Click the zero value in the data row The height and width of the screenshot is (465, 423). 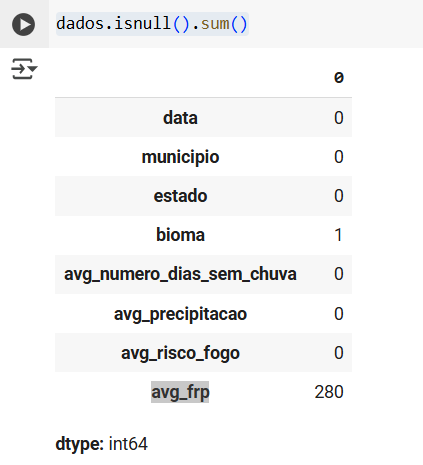(339, 118)
